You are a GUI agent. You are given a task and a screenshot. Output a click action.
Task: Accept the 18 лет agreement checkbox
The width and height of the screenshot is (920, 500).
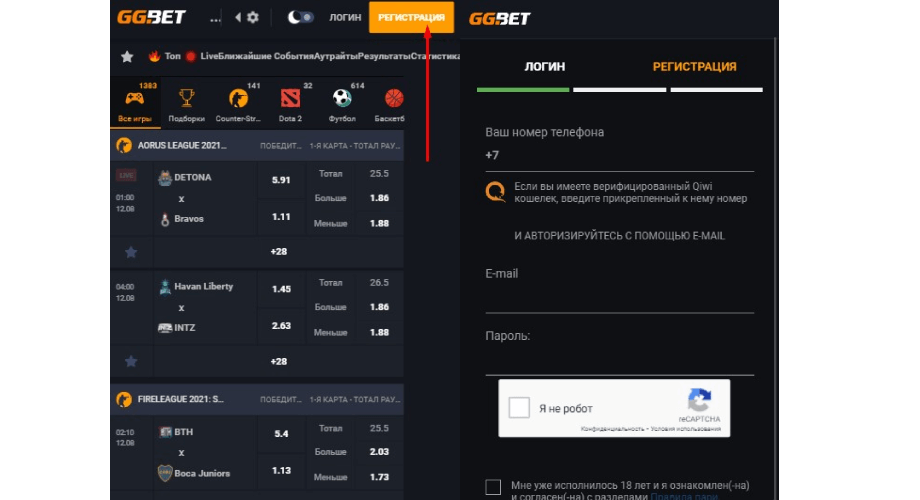pos(493,487)
